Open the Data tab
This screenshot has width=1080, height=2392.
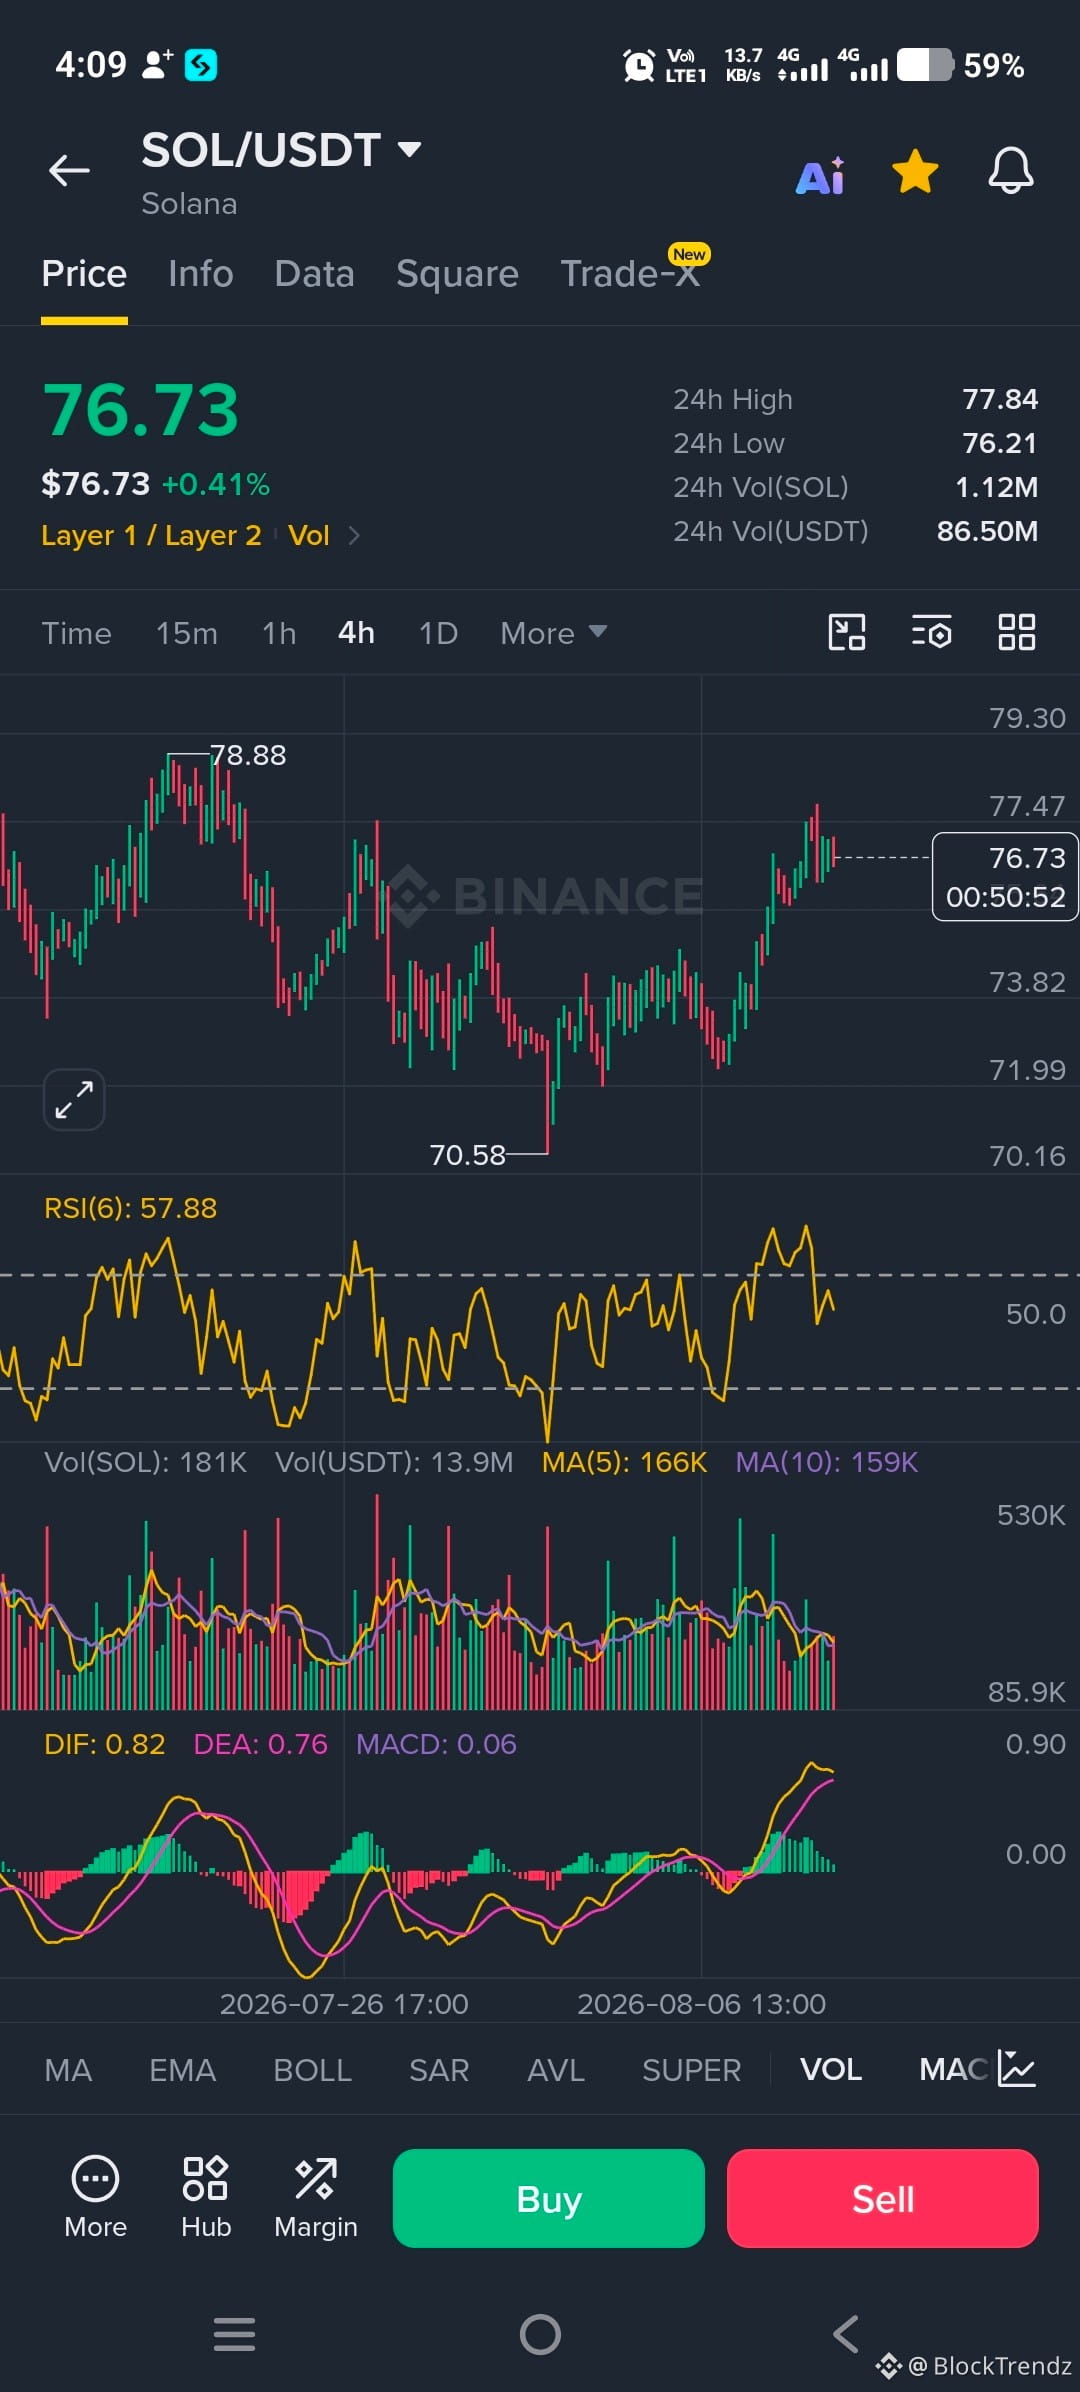314,274
